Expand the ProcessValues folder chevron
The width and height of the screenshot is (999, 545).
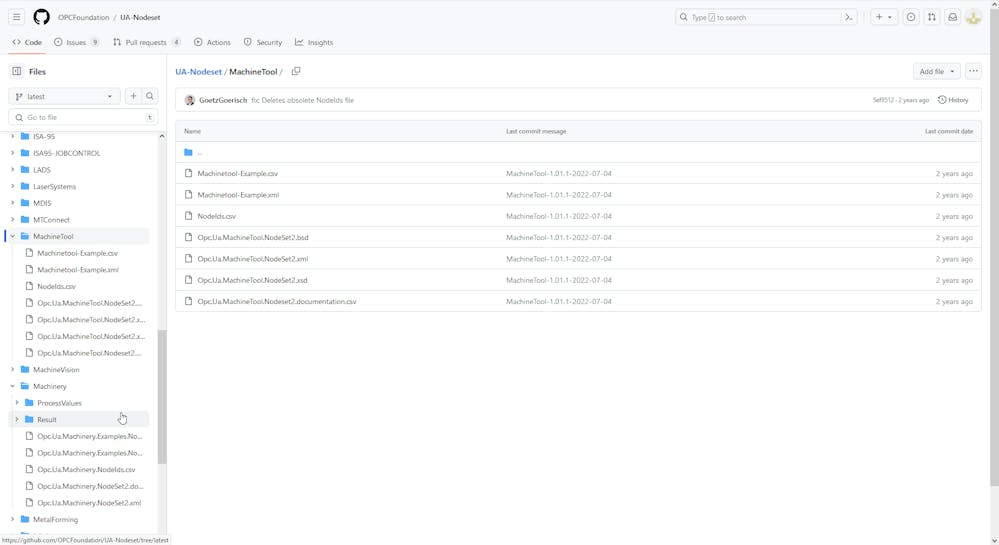(x=17, y=403)
